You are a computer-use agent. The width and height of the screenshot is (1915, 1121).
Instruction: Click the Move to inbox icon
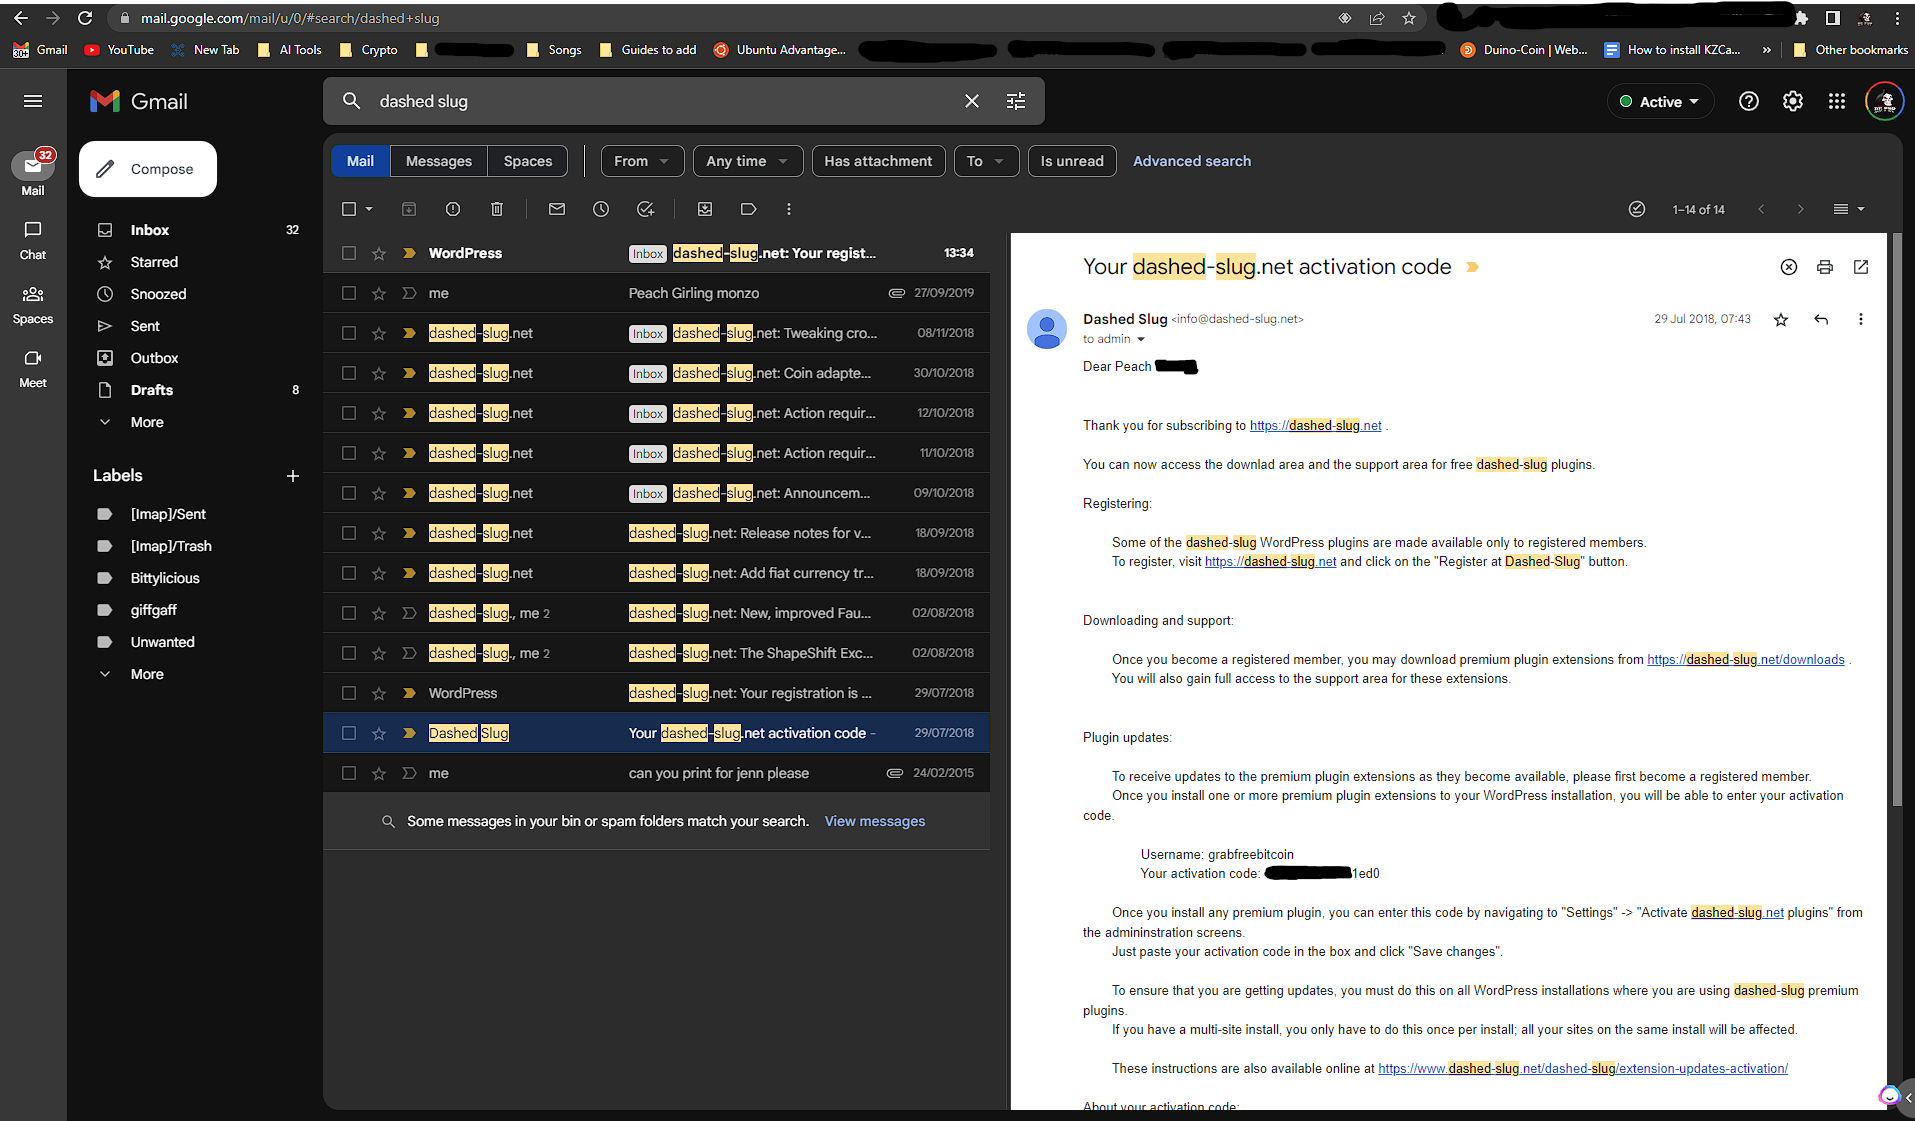point(705,209)
